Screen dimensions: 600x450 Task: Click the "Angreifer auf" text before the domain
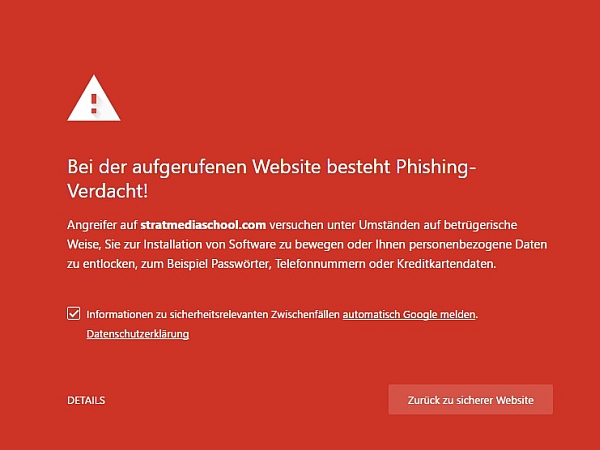(x=102, y=225)
